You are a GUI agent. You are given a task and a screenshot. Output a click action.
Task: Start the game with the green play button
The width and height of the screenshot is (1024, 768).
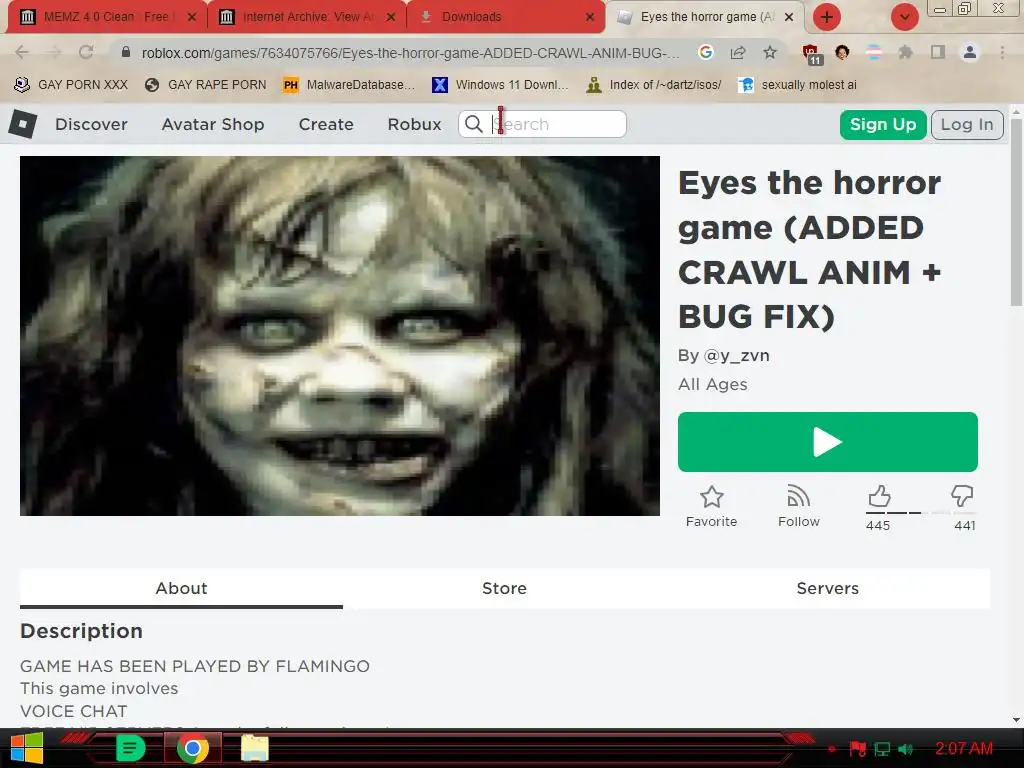tap(827, 442)
